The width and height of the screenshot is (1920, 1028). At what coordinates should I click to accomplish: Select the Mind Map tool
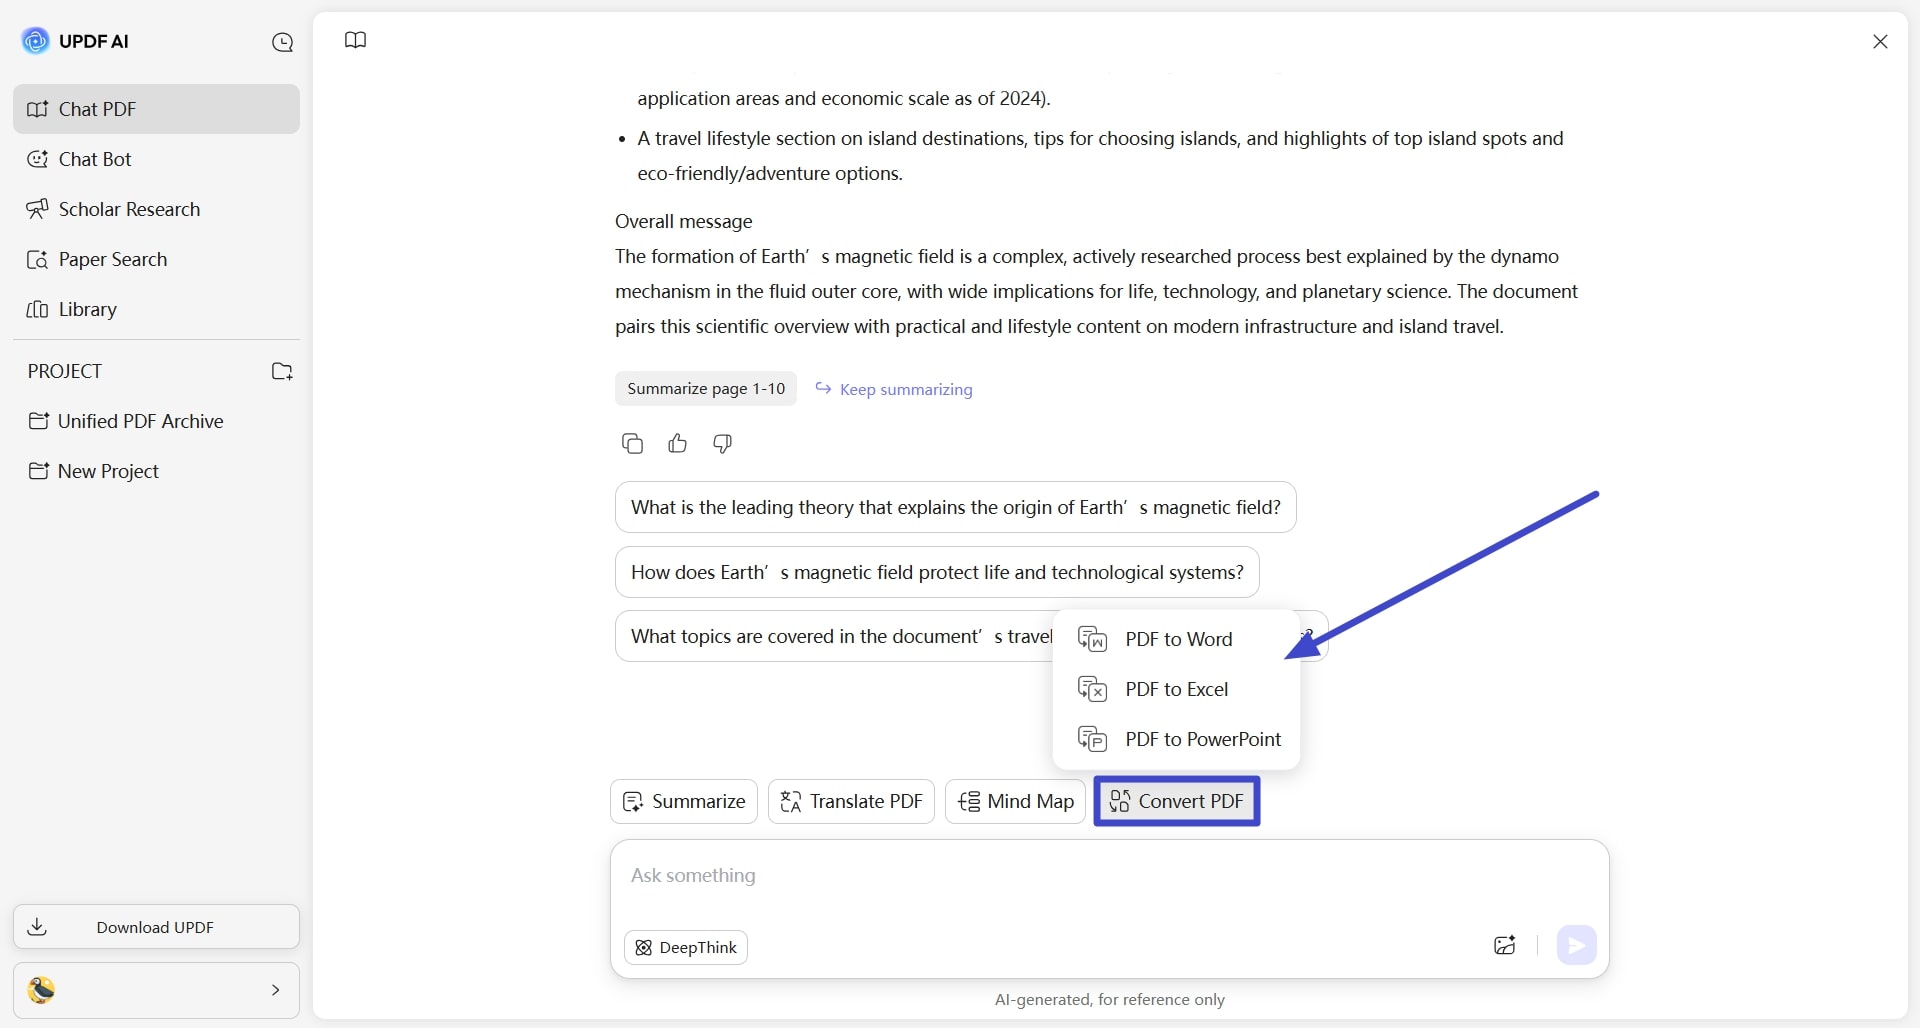1015,801
